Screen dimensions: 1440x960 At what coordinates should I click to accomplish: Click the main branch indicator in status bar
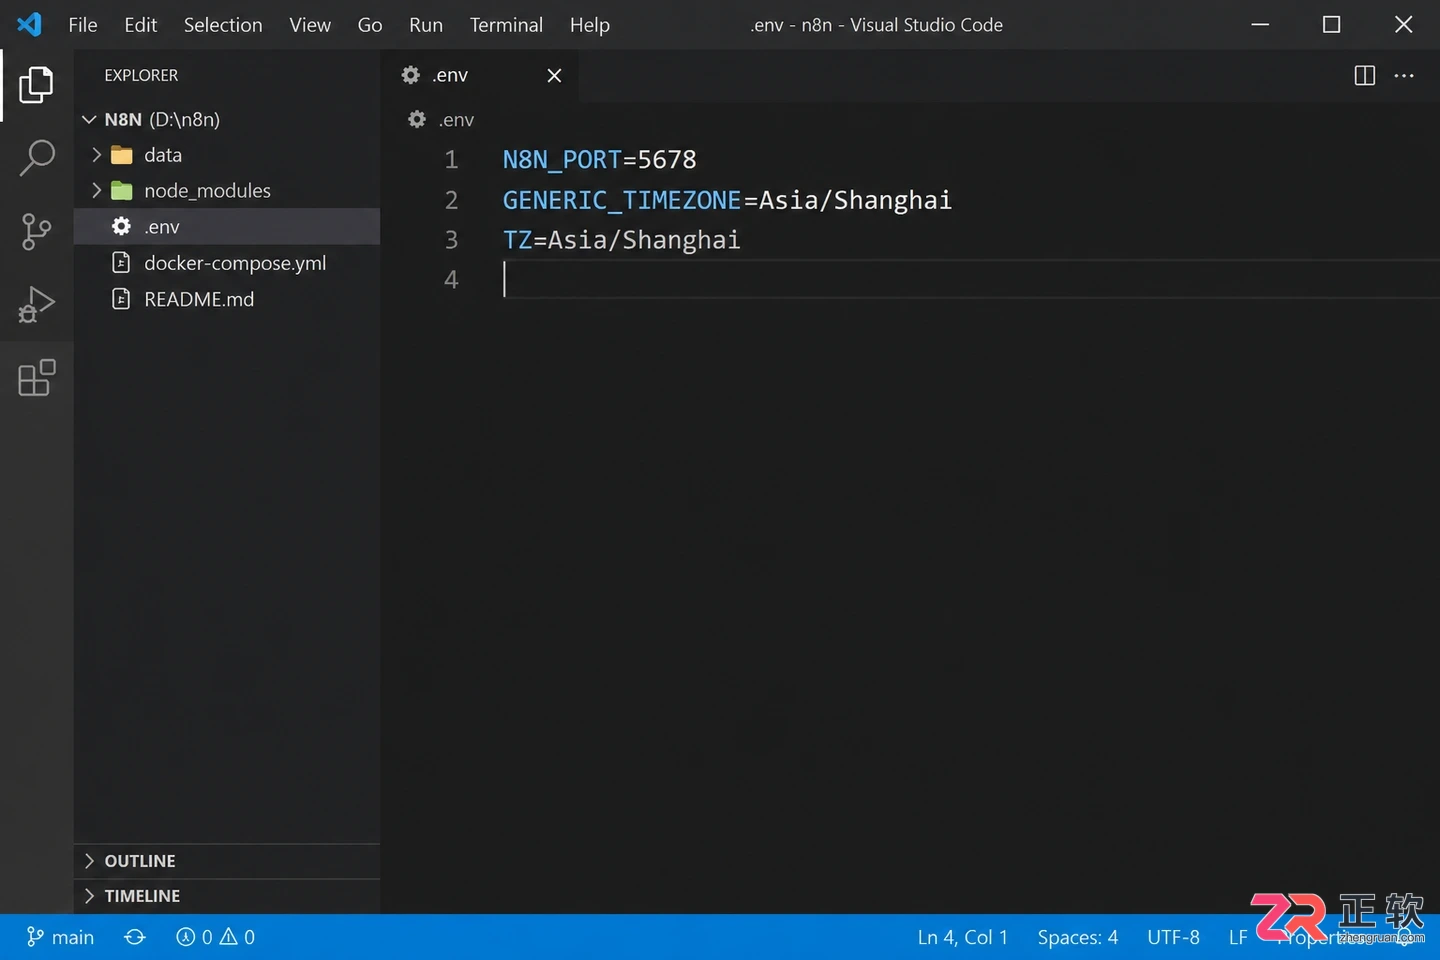pyautogui.click(x=60, y=937)
